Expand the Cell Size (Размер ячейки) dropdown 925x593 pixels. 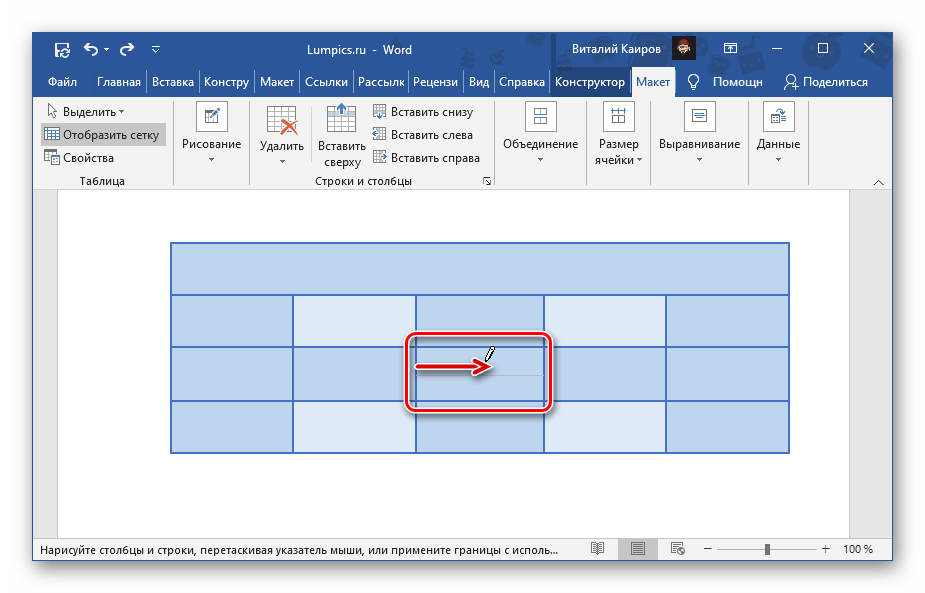619,151
